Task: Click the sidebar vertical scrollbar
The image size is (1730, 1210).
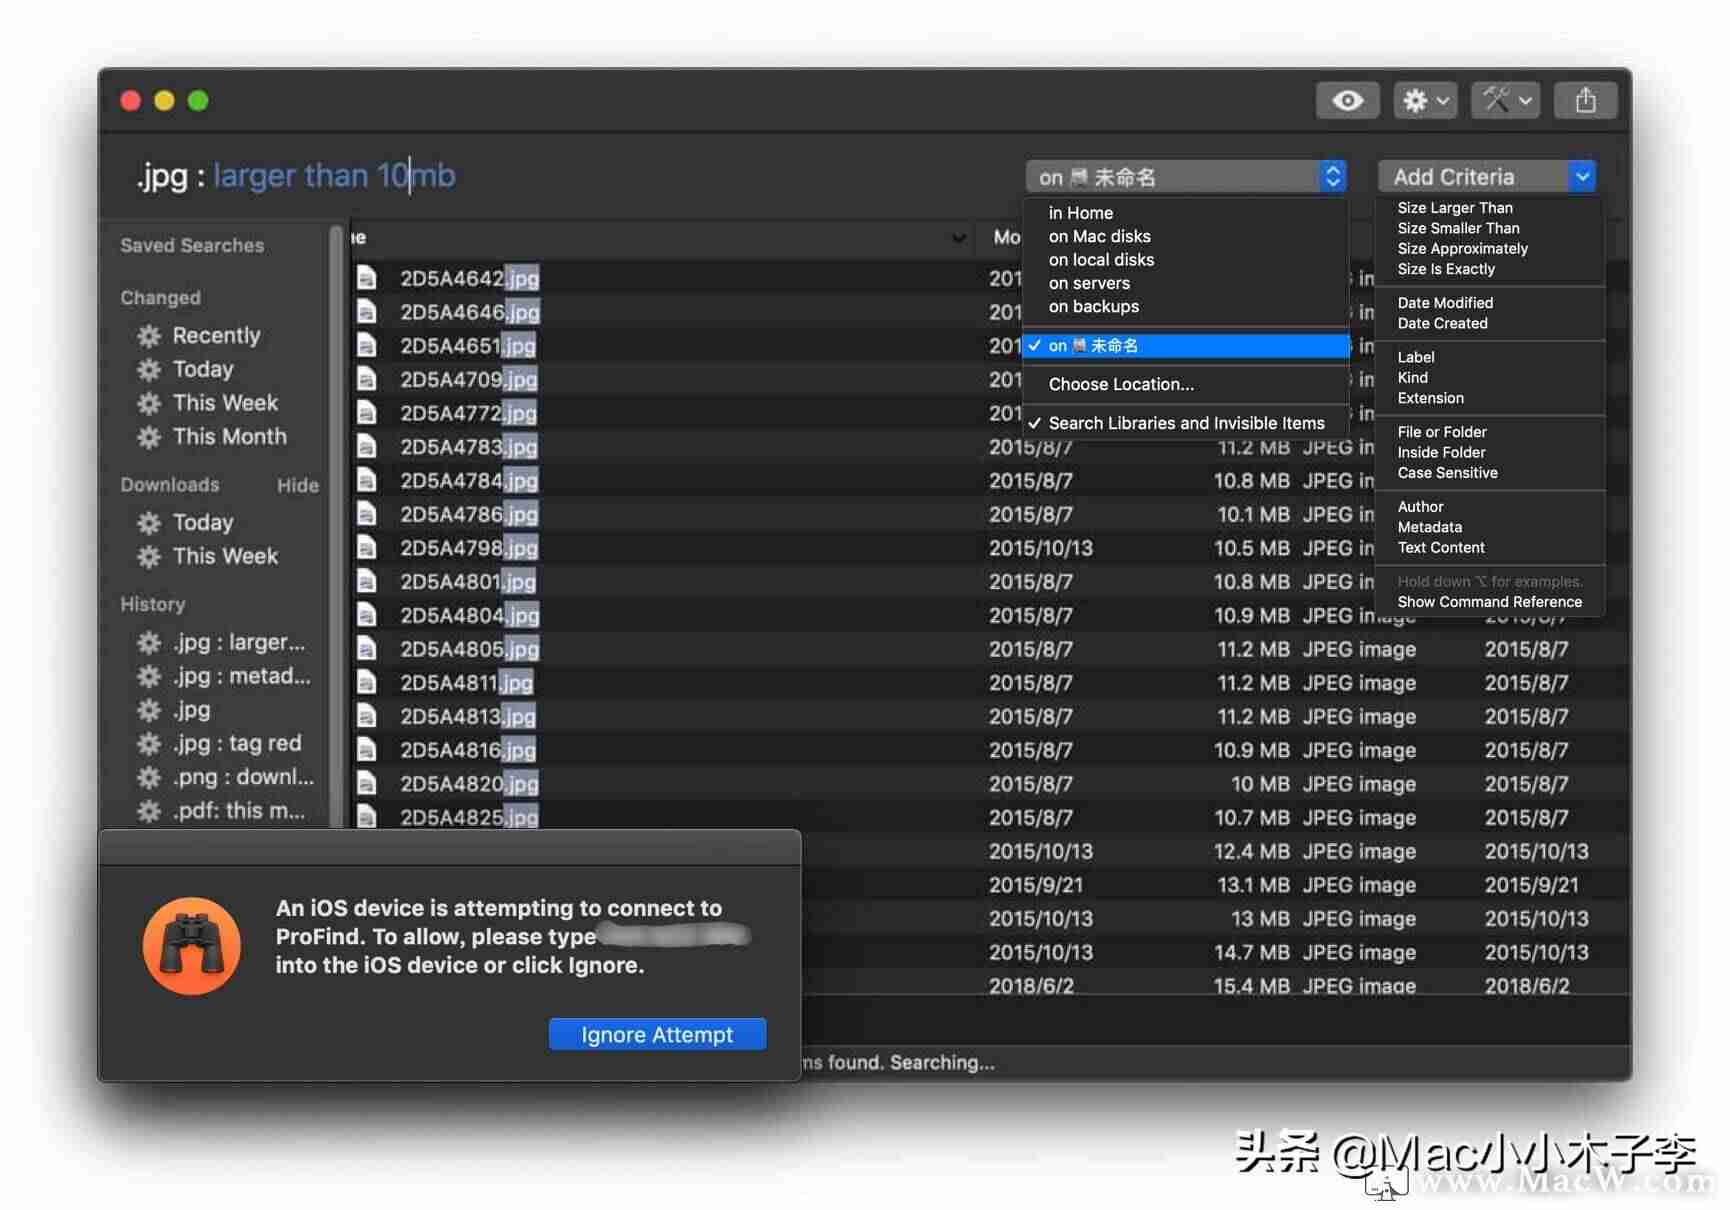Action: (x=336, y=525)
